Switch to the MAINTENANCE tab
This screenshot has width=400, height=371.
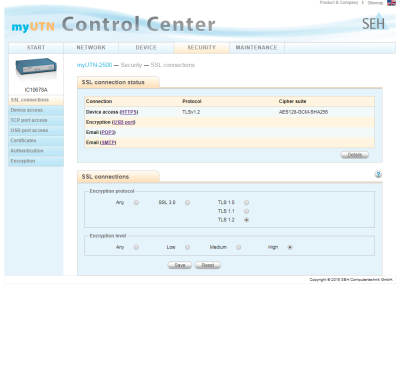(x=256, y=48)
